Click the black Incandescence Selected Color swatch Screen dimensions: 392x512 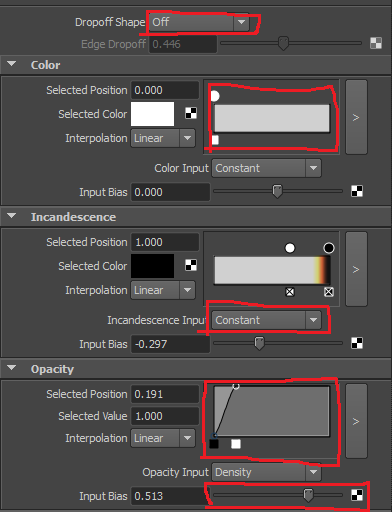click(152, 266)
